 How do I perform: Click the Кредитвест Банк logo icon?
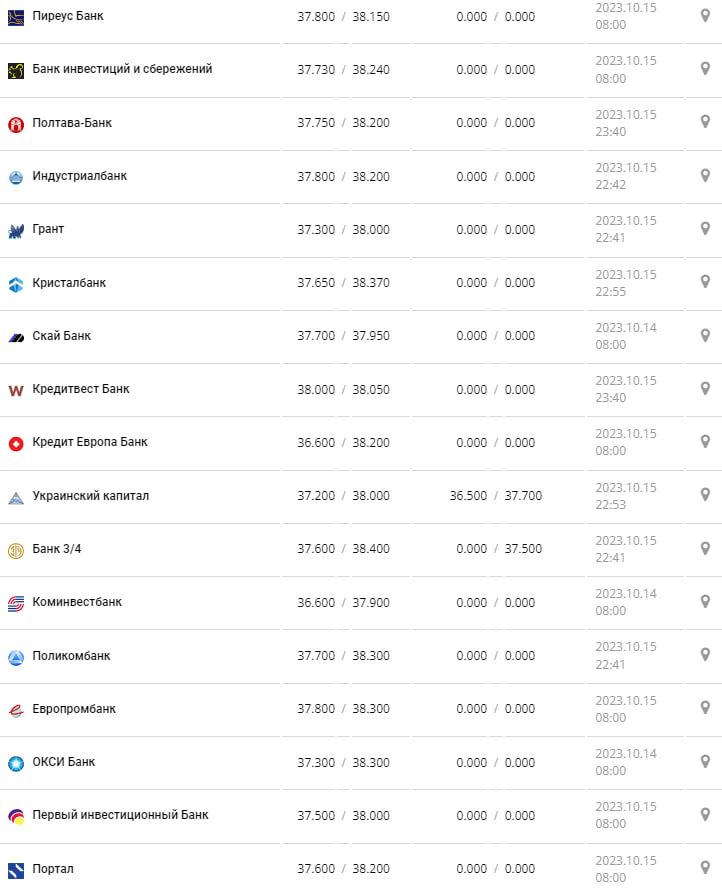coord(16,390)
